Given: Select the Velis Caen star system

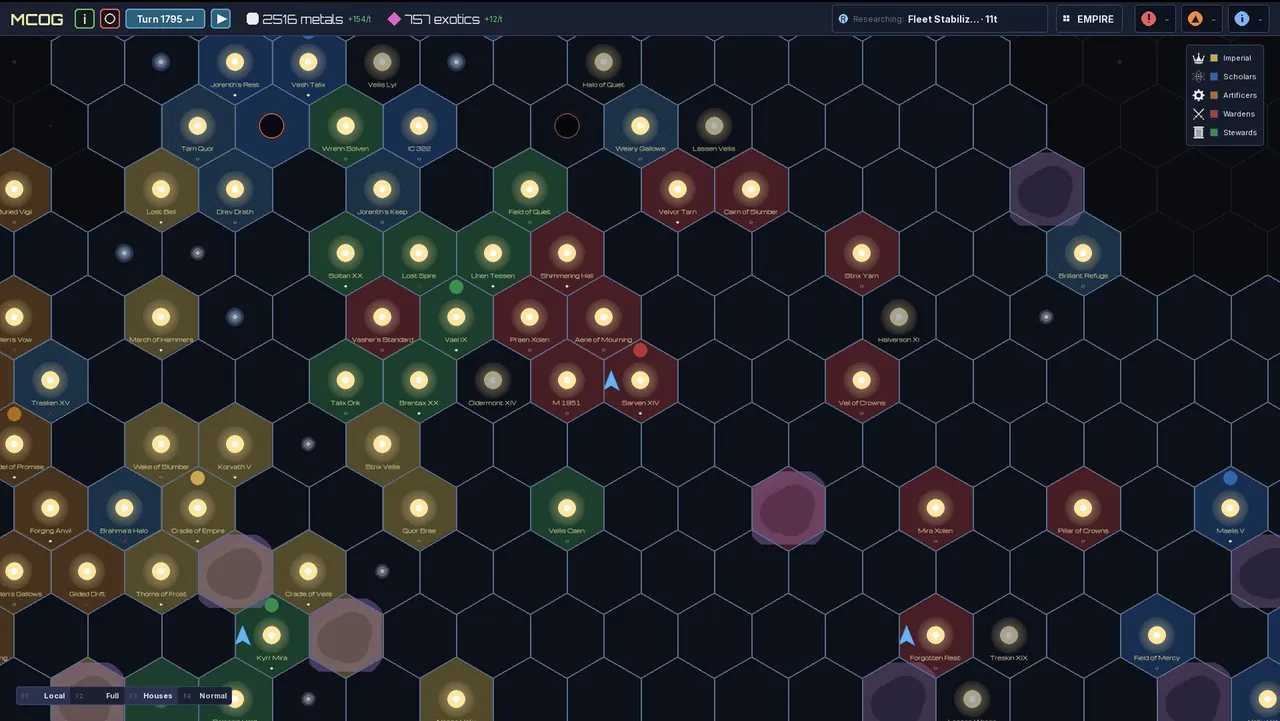Looking at the screenshot, I should click(x=567, y=508).
